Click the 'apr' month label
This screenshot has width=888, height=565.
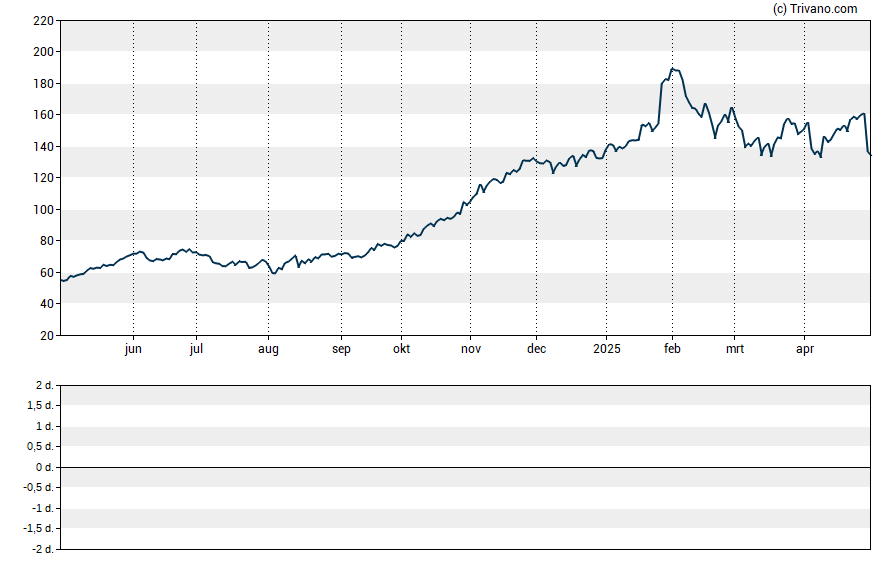(805, 349)
